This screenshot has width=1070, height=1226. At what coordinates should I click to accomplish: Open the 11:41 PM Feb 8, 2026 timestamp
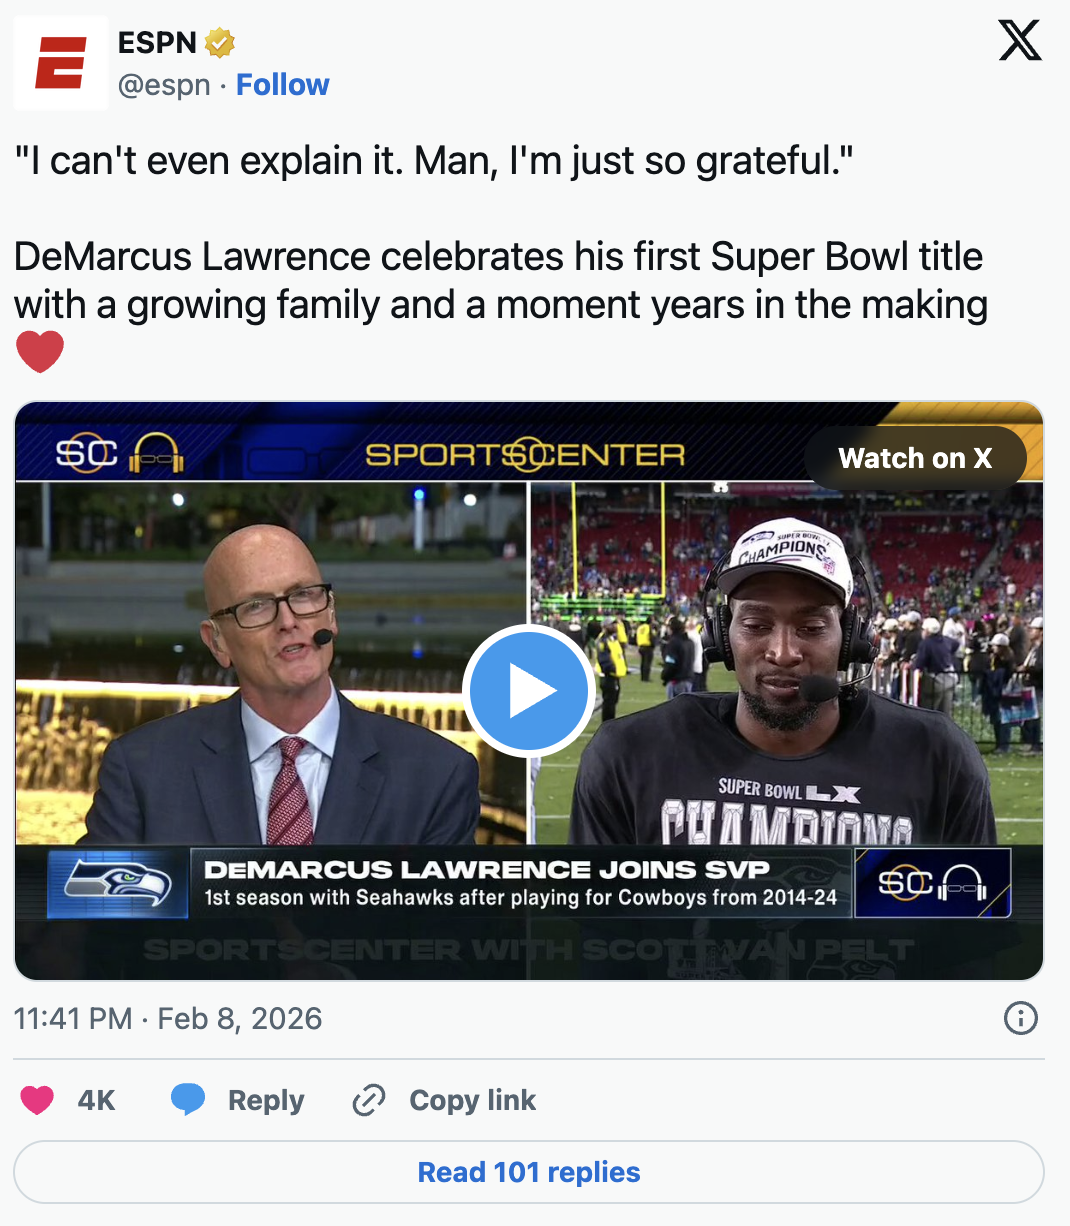click(x=168, y=1019)
